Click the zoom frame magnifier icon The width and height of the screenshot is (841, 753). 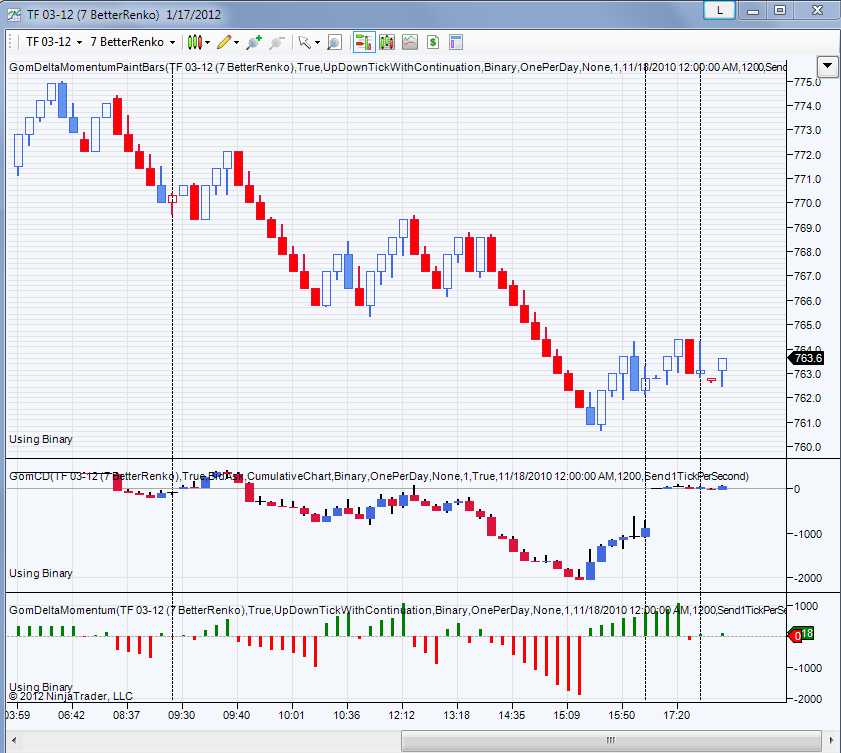(x=334, y=42)
